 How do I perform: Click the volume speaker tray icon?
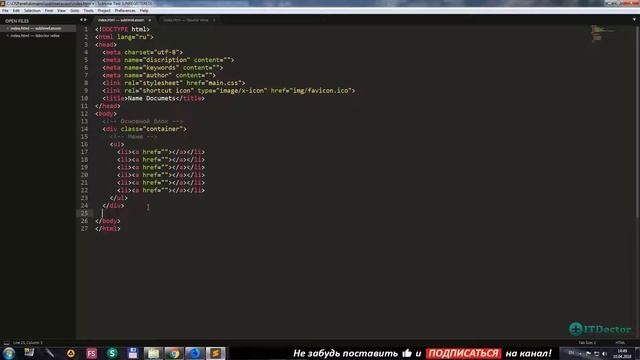coord(604,353)
